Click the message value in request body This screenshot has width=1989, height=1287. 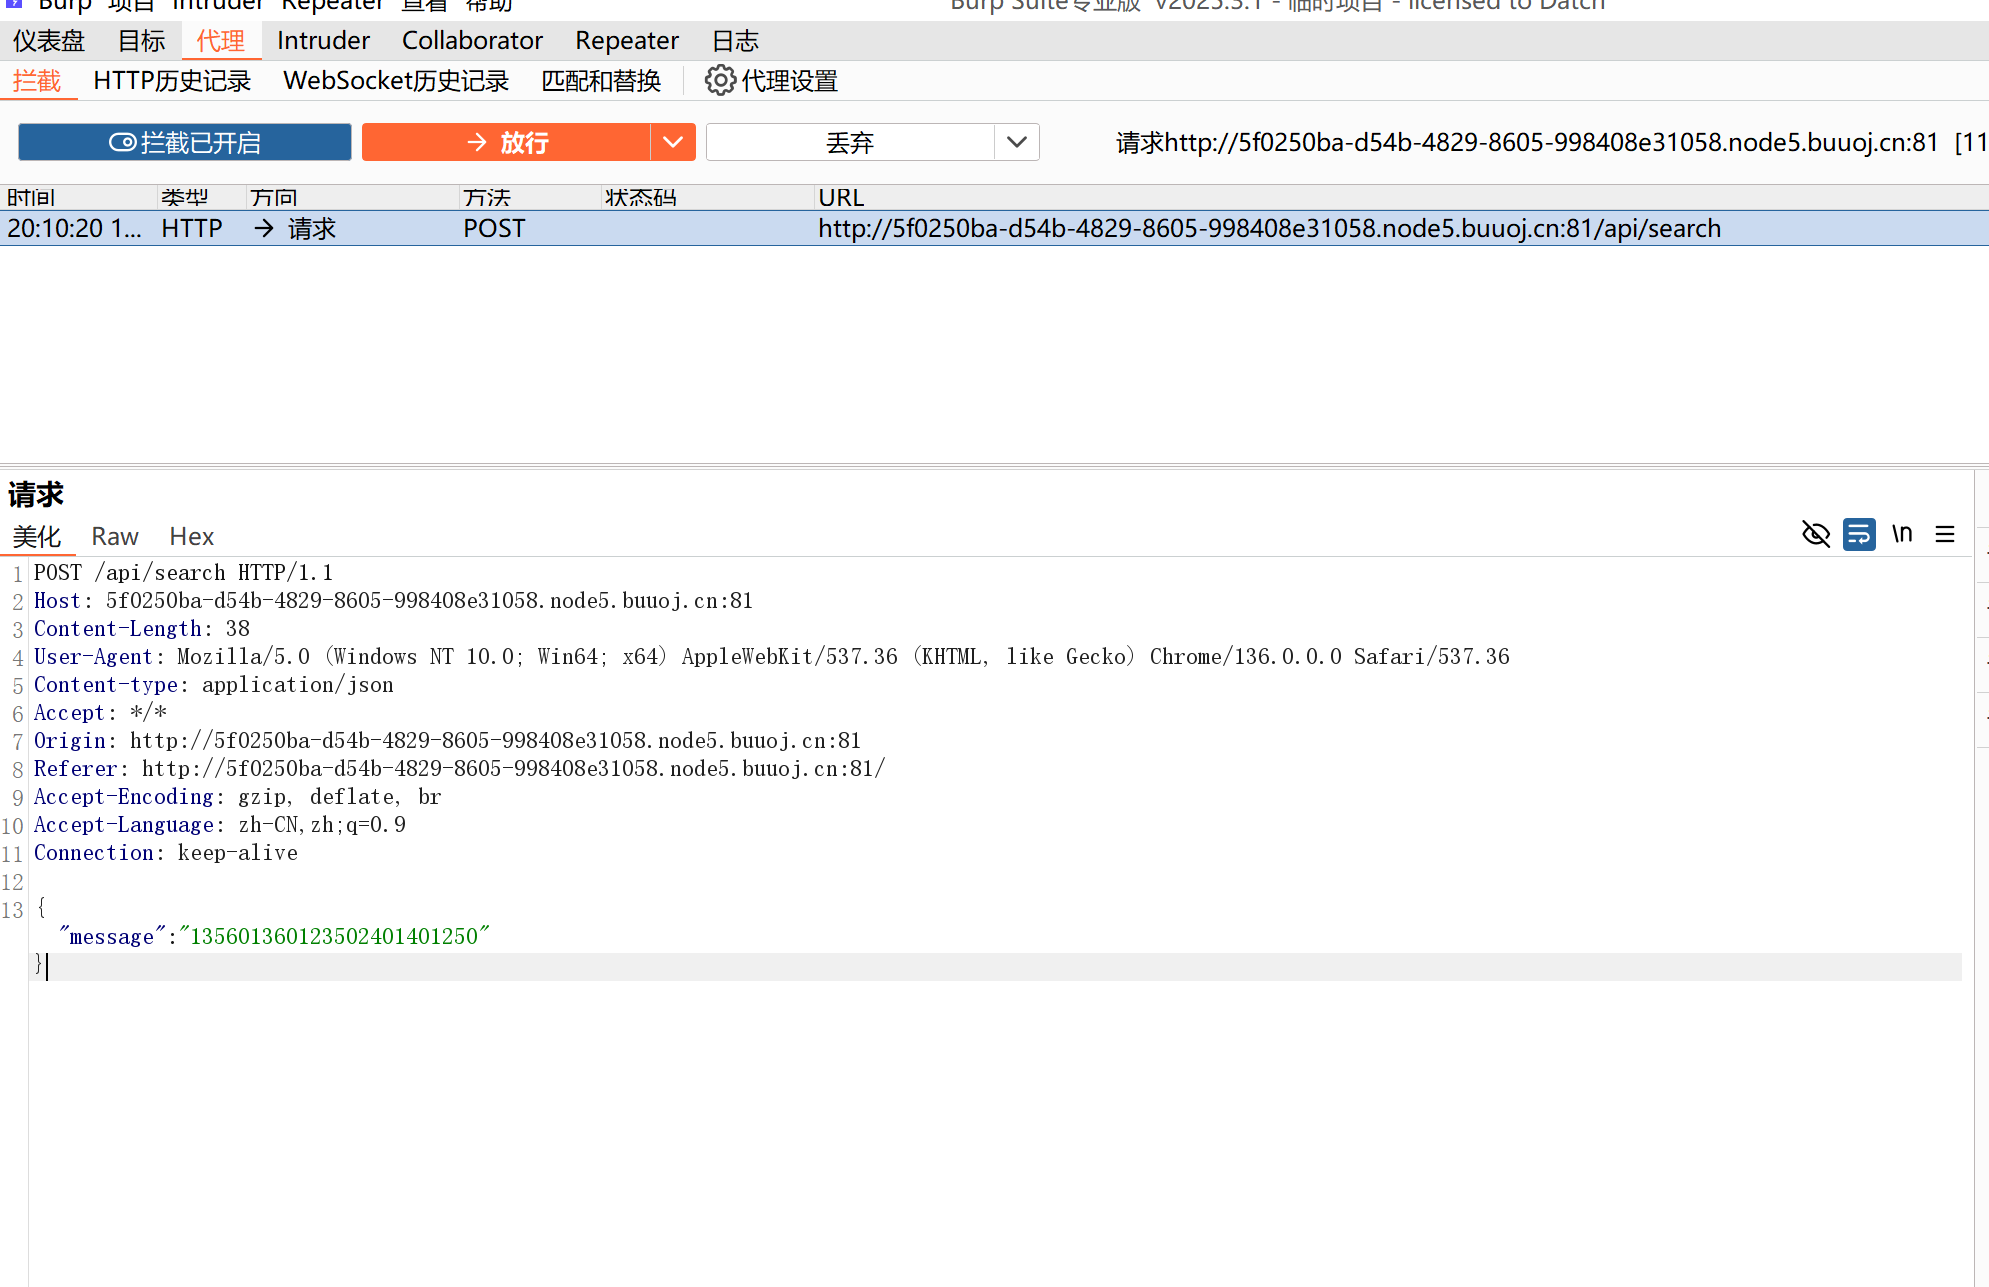click(x=334, y=936)
